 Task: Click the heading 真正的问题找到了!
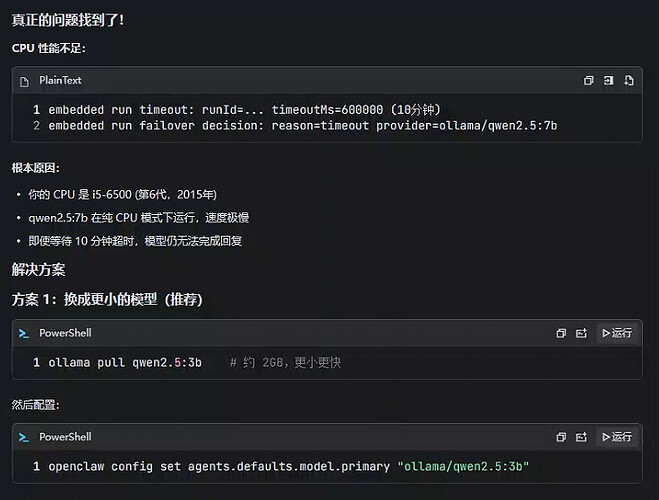click(x=68, y=20)
